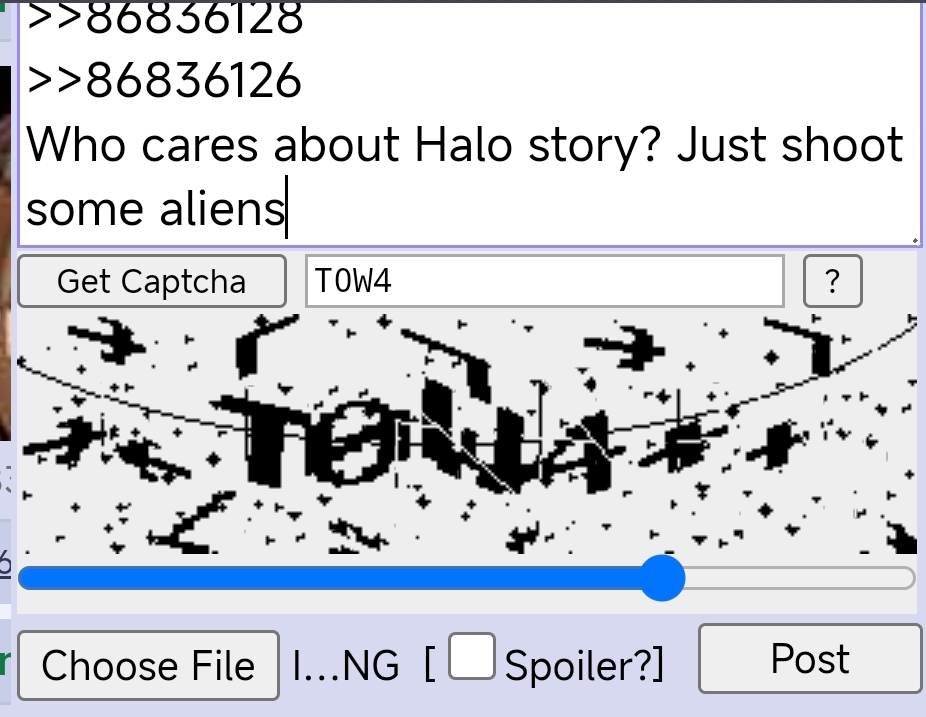Click the captcha alignment slider handle
This screenshot has width=926, height=717.
point(661,578)
